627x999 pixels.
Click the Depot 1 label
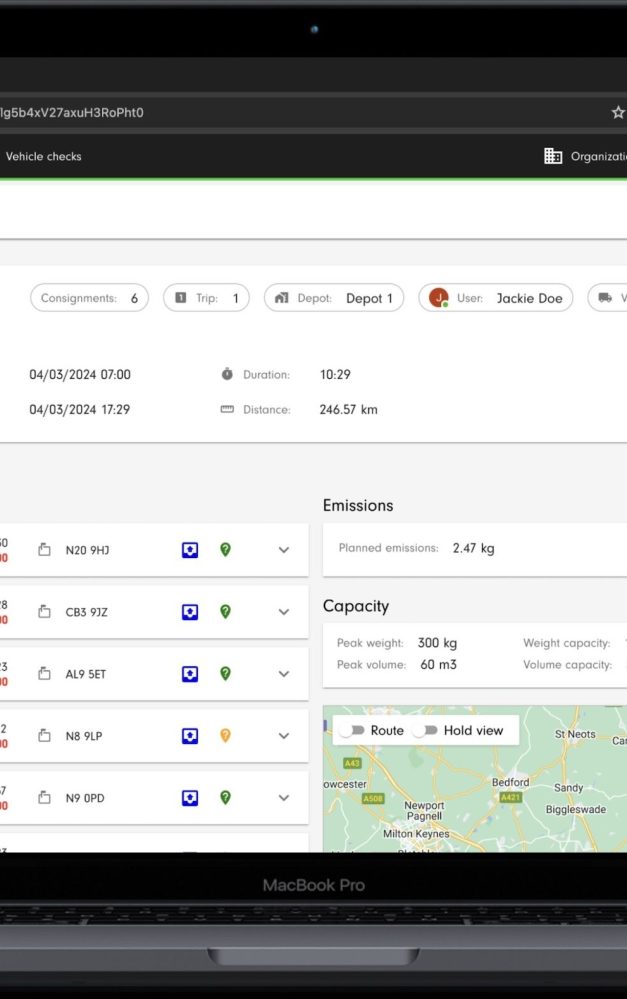point(372,297)
